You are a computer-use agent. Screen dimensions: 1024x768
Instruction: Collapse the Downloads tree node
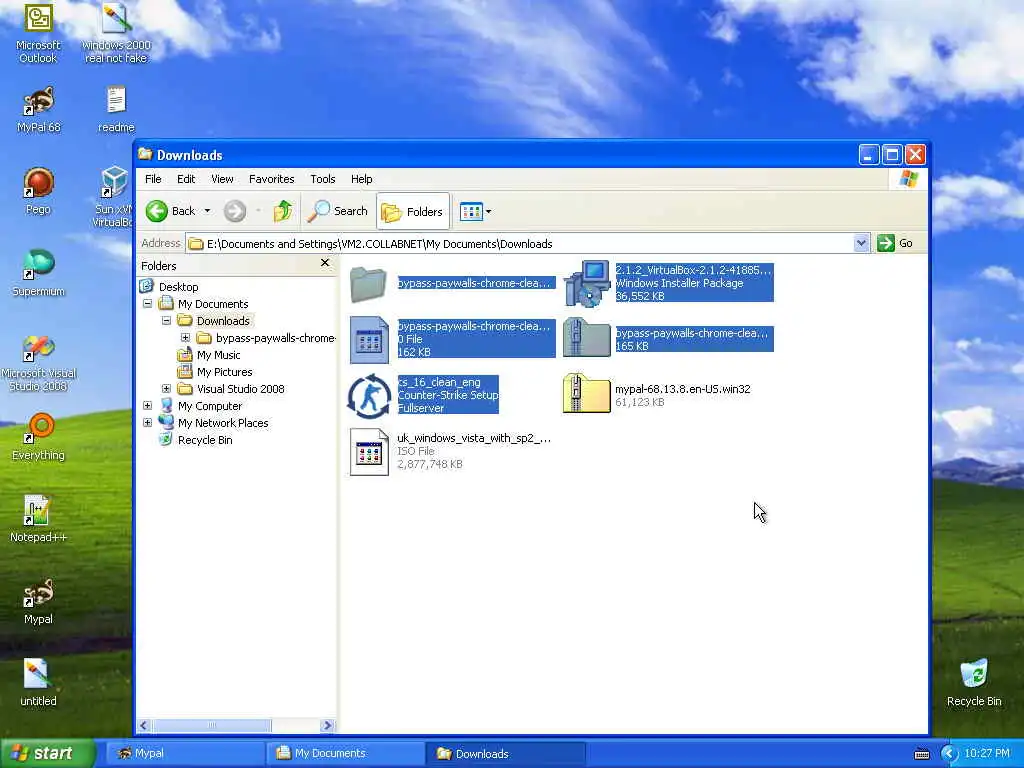[x=167, y=321]
